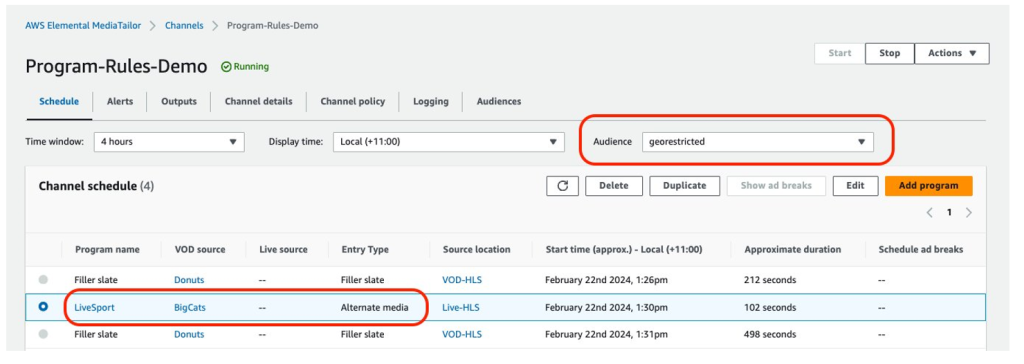The image size is (1024, 364).
Task: Open the Display time dropdown
Action: 449,141
